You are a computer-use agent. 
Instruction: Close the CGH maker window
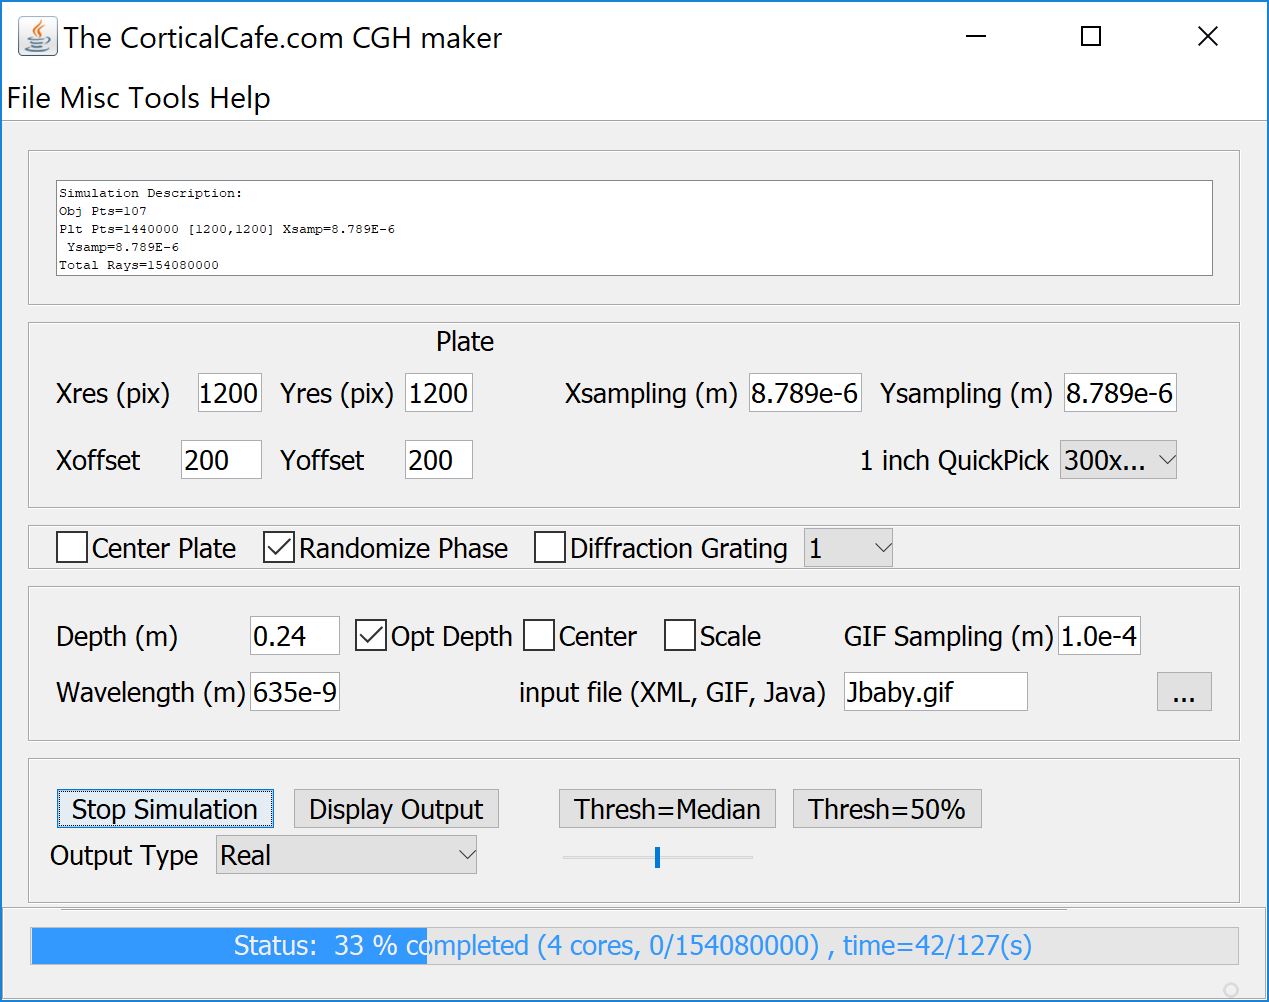coord(1208,37)
